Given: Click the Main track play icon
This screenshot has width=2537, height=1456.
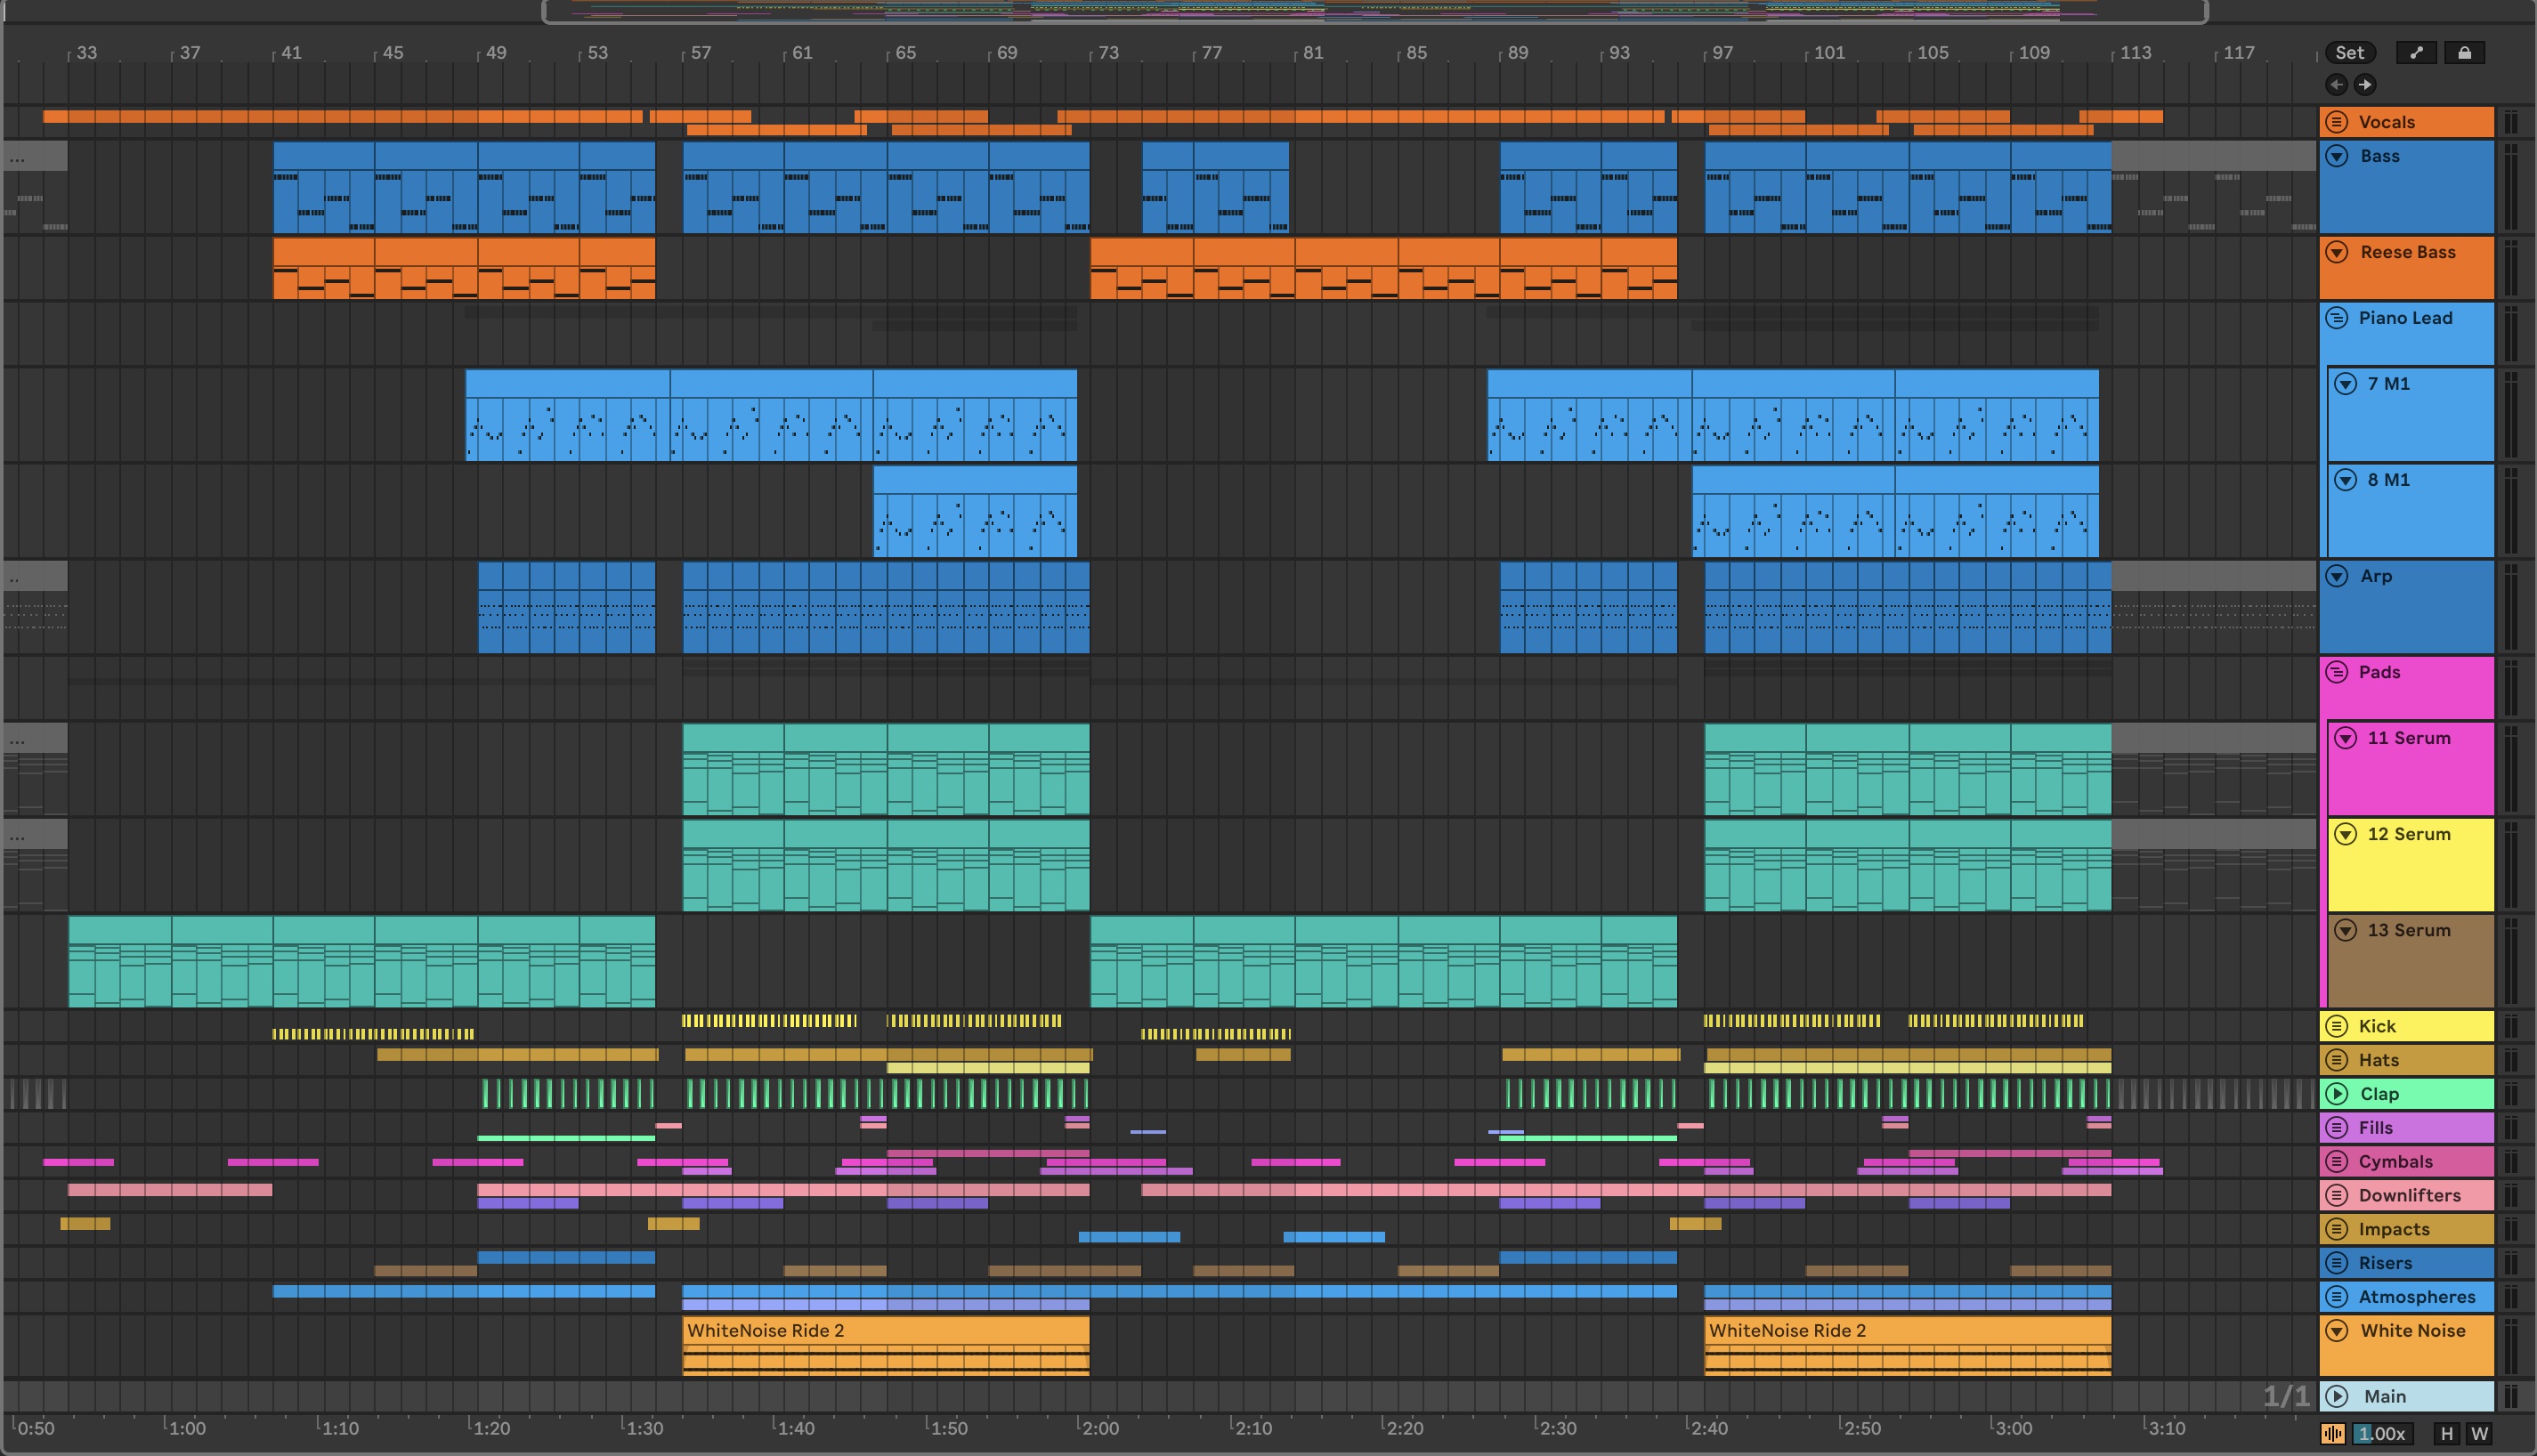Looking at the screenshot, I should click(2336, 1396).
